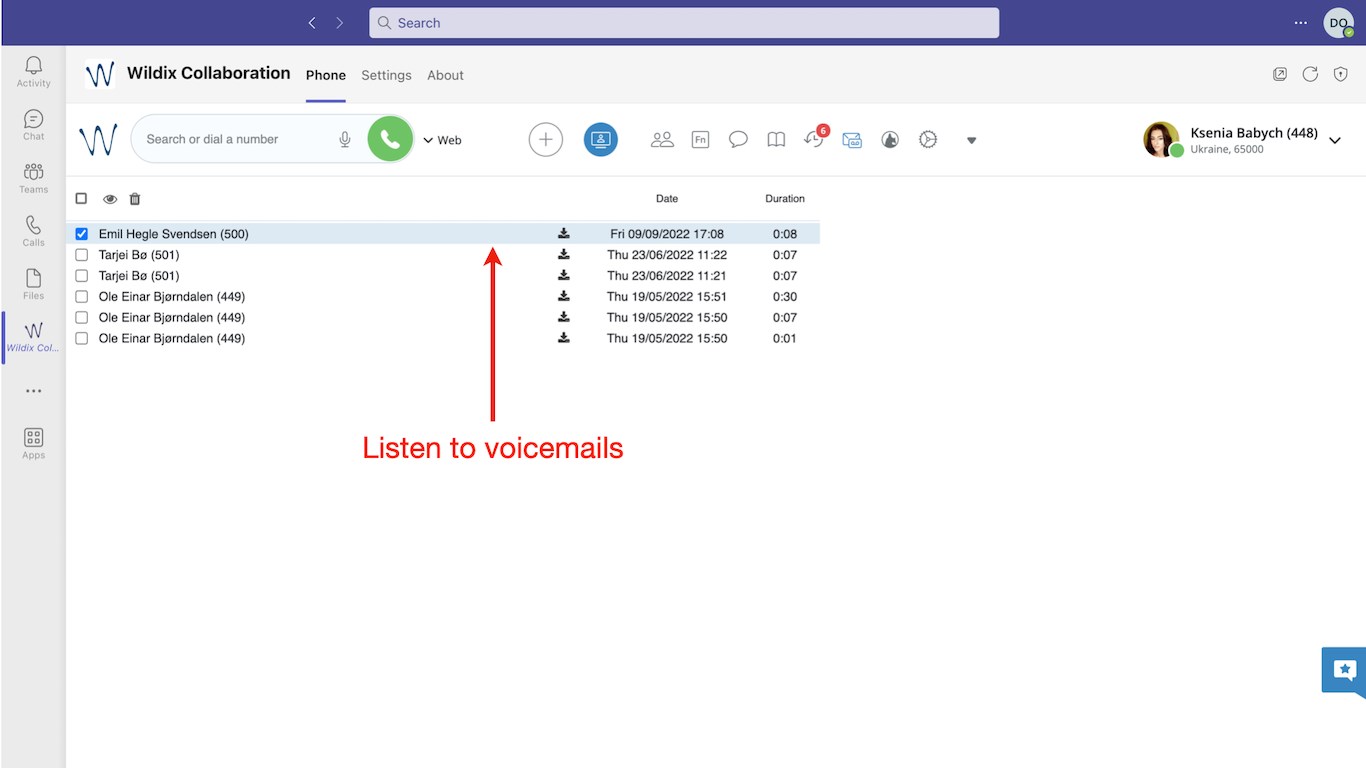Check the Ole Einar Bjørndalen 15:51 checkbox
The image size is (1366, 768).
click(82, 297)
